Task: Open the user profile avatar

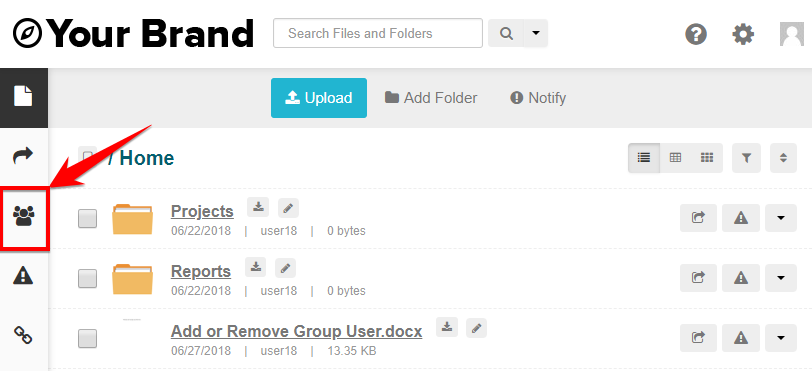Action: tap(792, 34)
